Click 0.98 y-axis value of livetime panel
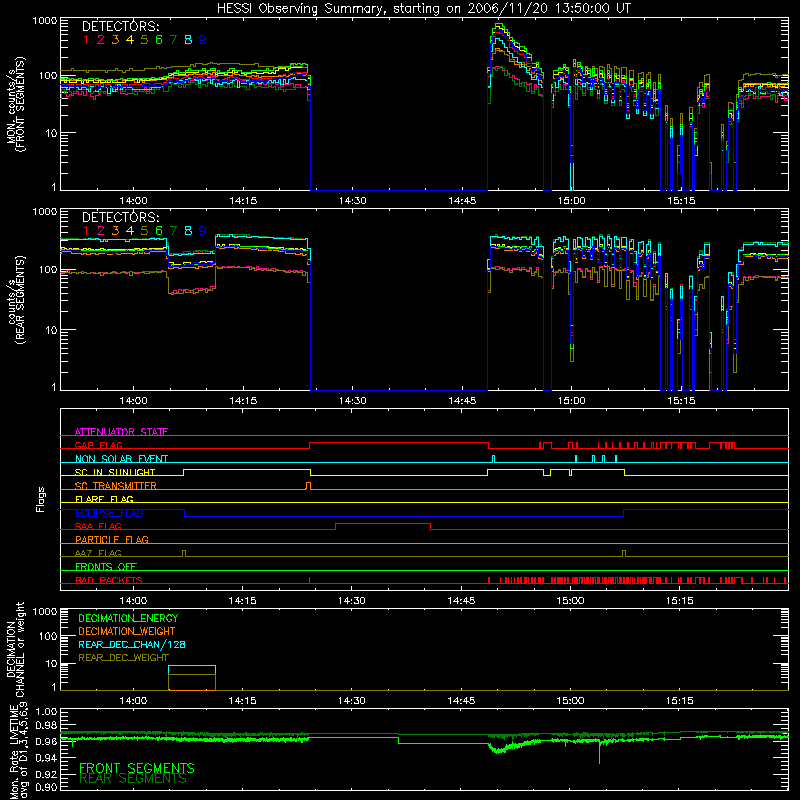 tap(46, 726)
